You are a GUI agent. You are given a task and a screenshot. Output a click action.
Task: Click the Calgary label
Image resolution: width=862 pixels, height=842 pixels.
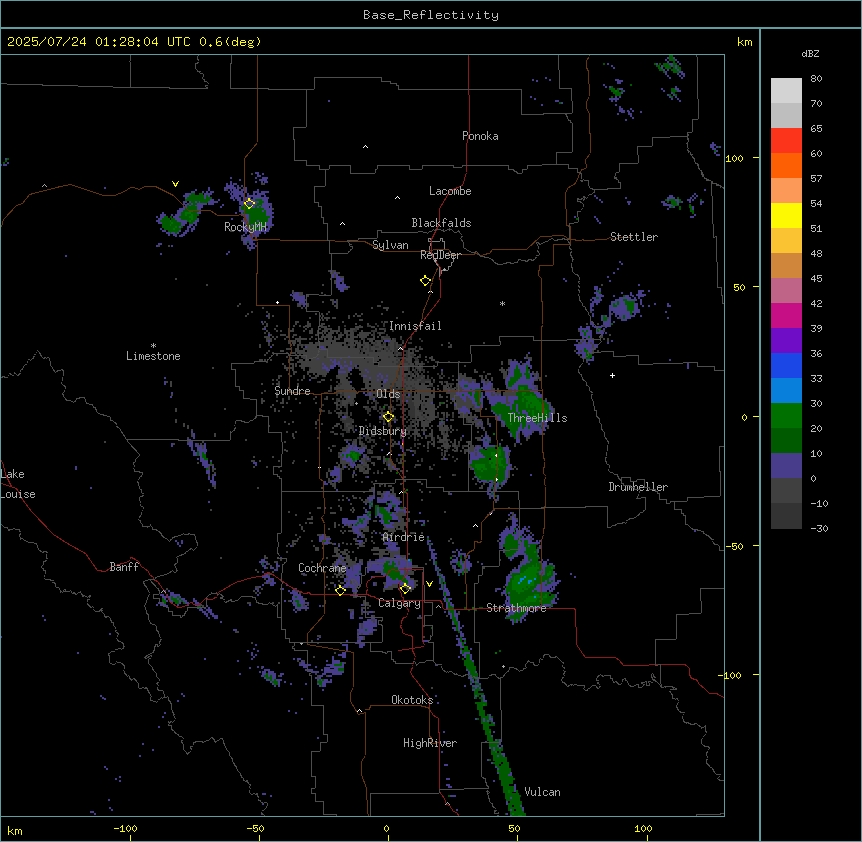[399, 603]
